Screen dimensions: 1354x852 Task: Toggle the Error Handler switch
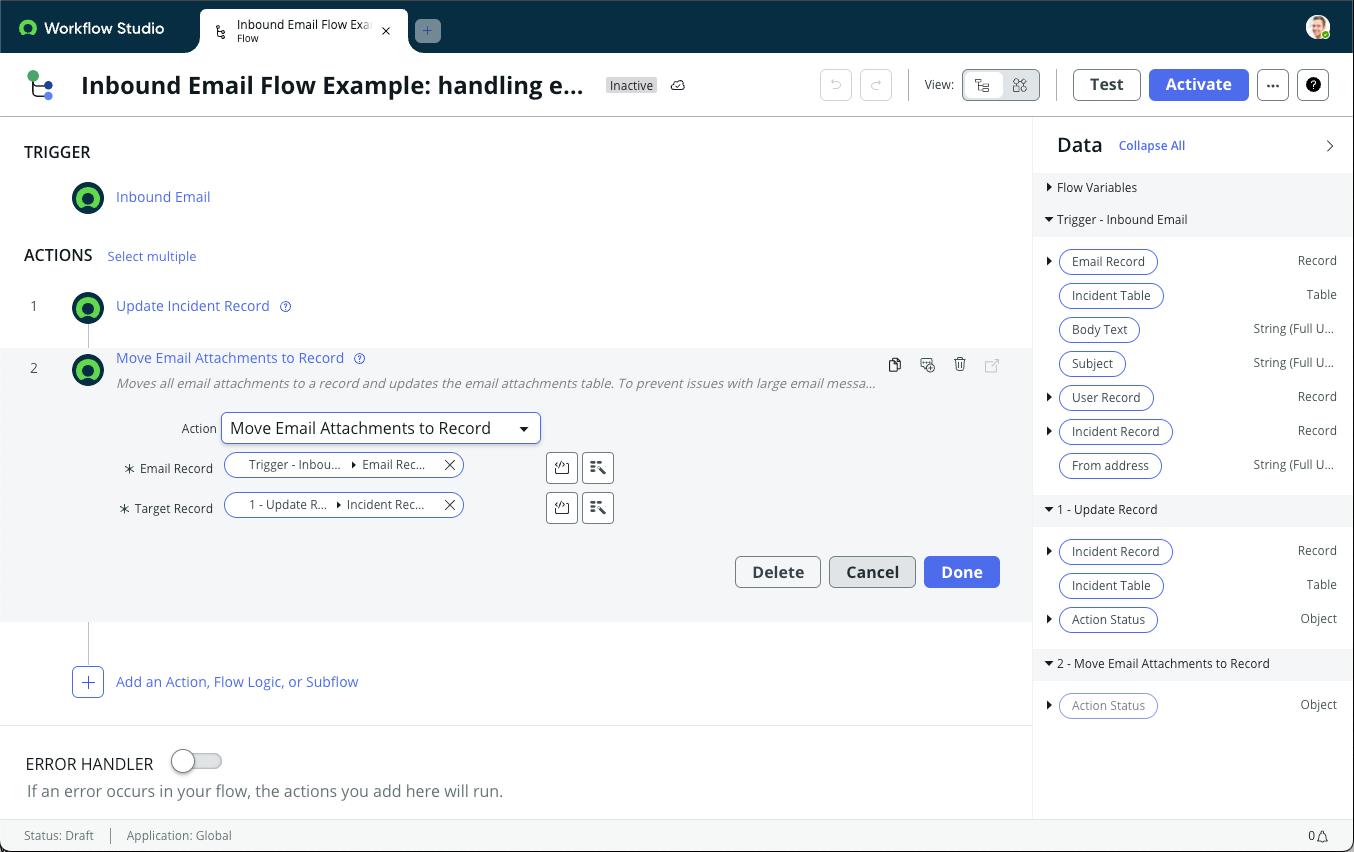[196, 762]
